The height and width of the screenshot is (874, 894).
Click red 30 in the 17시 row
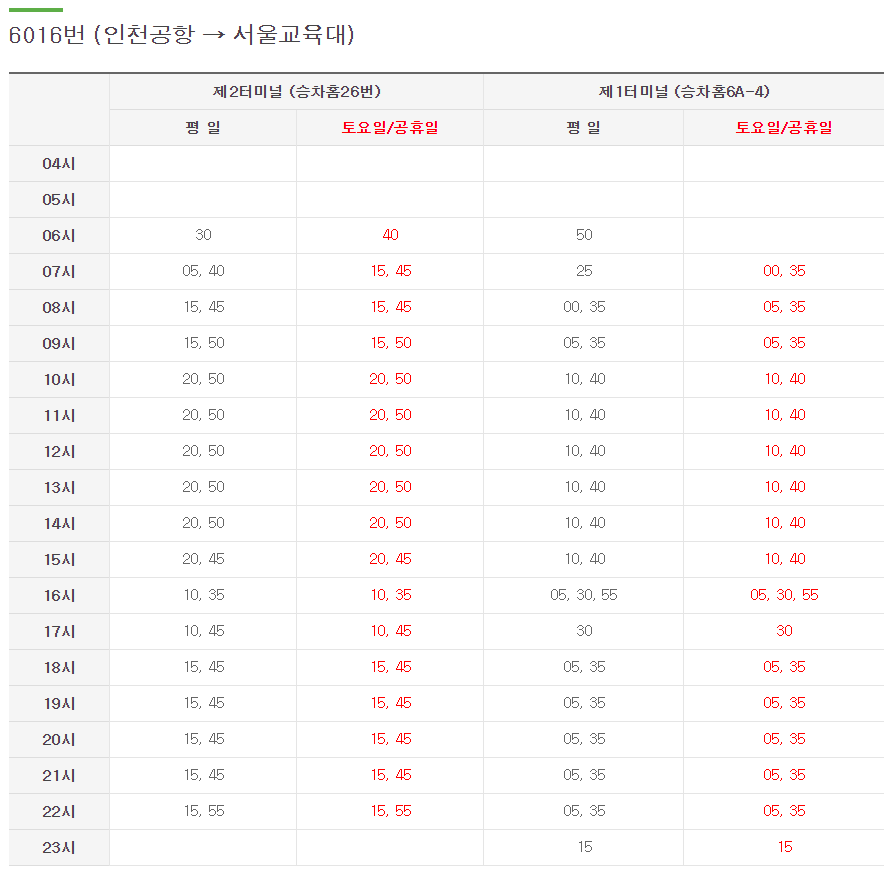(x=784, y=631)
